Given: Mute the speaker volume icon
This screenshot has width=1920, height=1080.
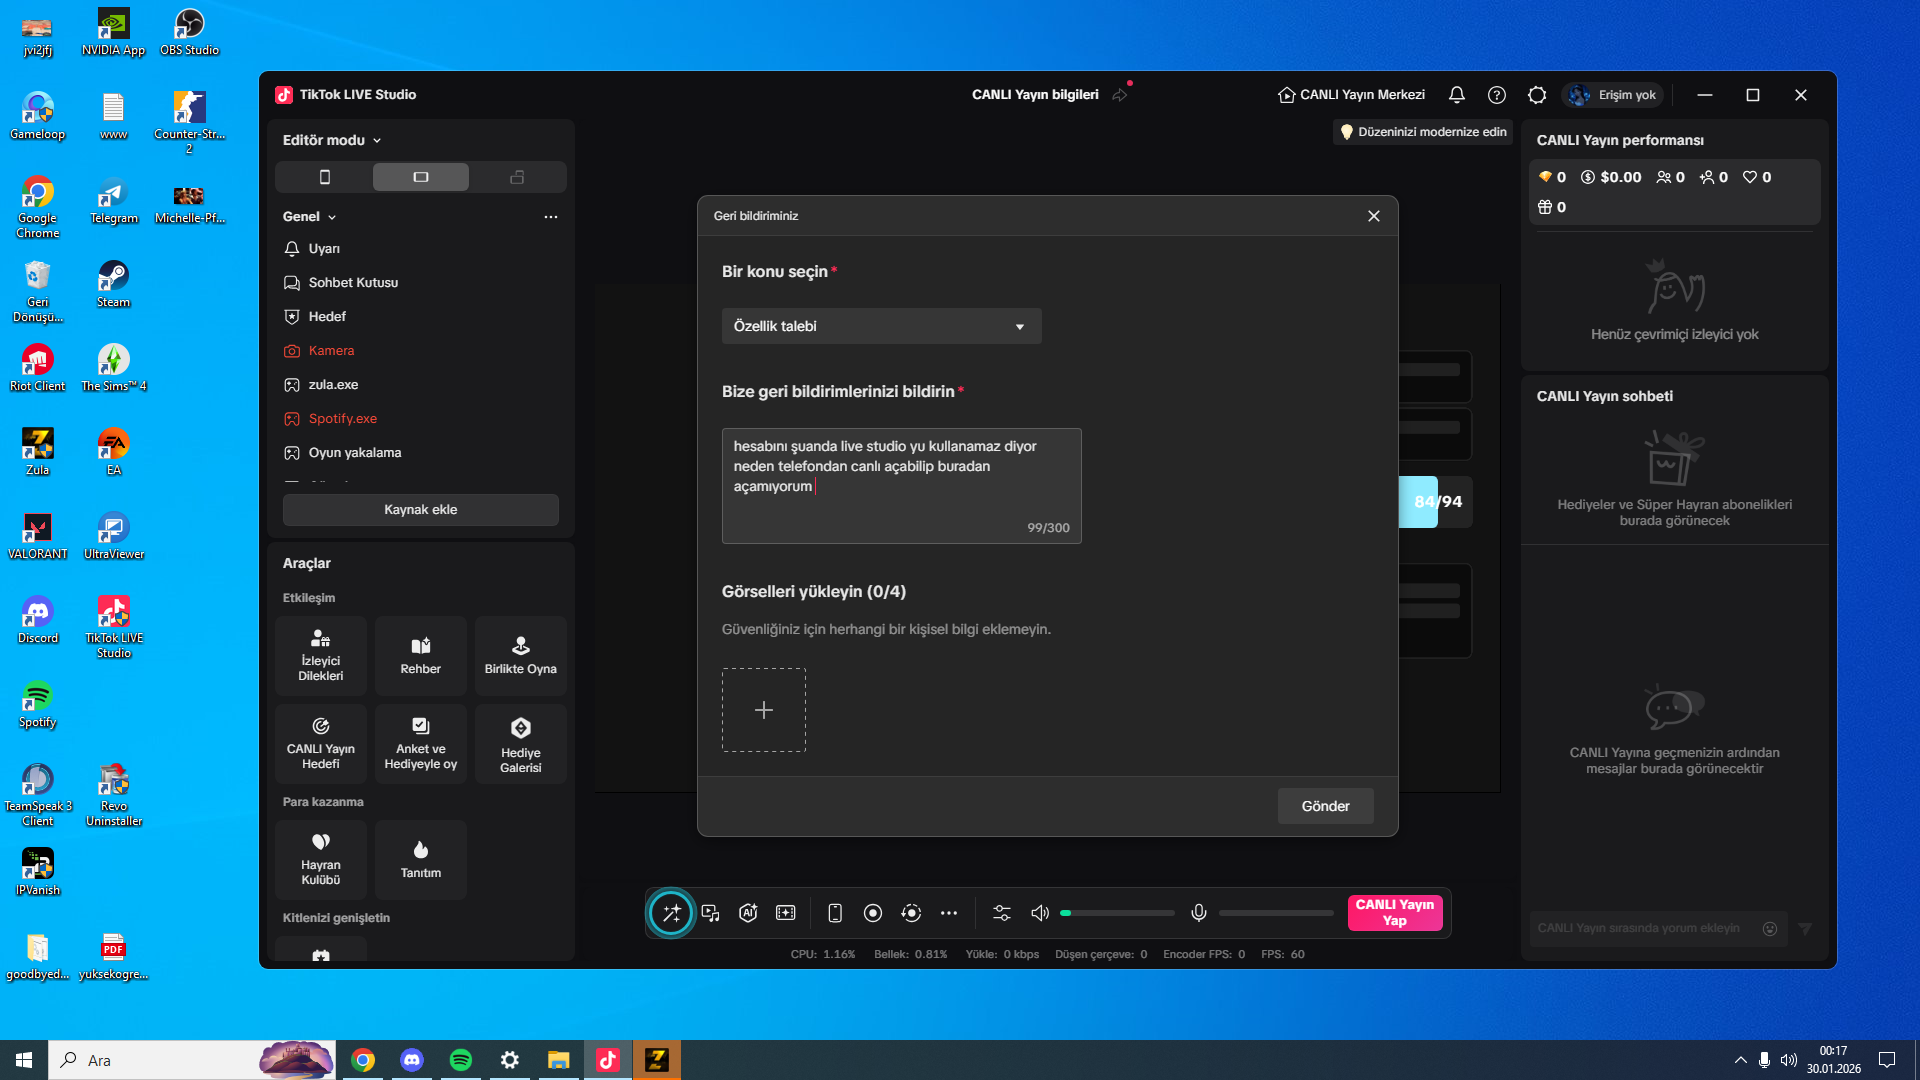Looking at the screenshot, I should pos(1040,913).
